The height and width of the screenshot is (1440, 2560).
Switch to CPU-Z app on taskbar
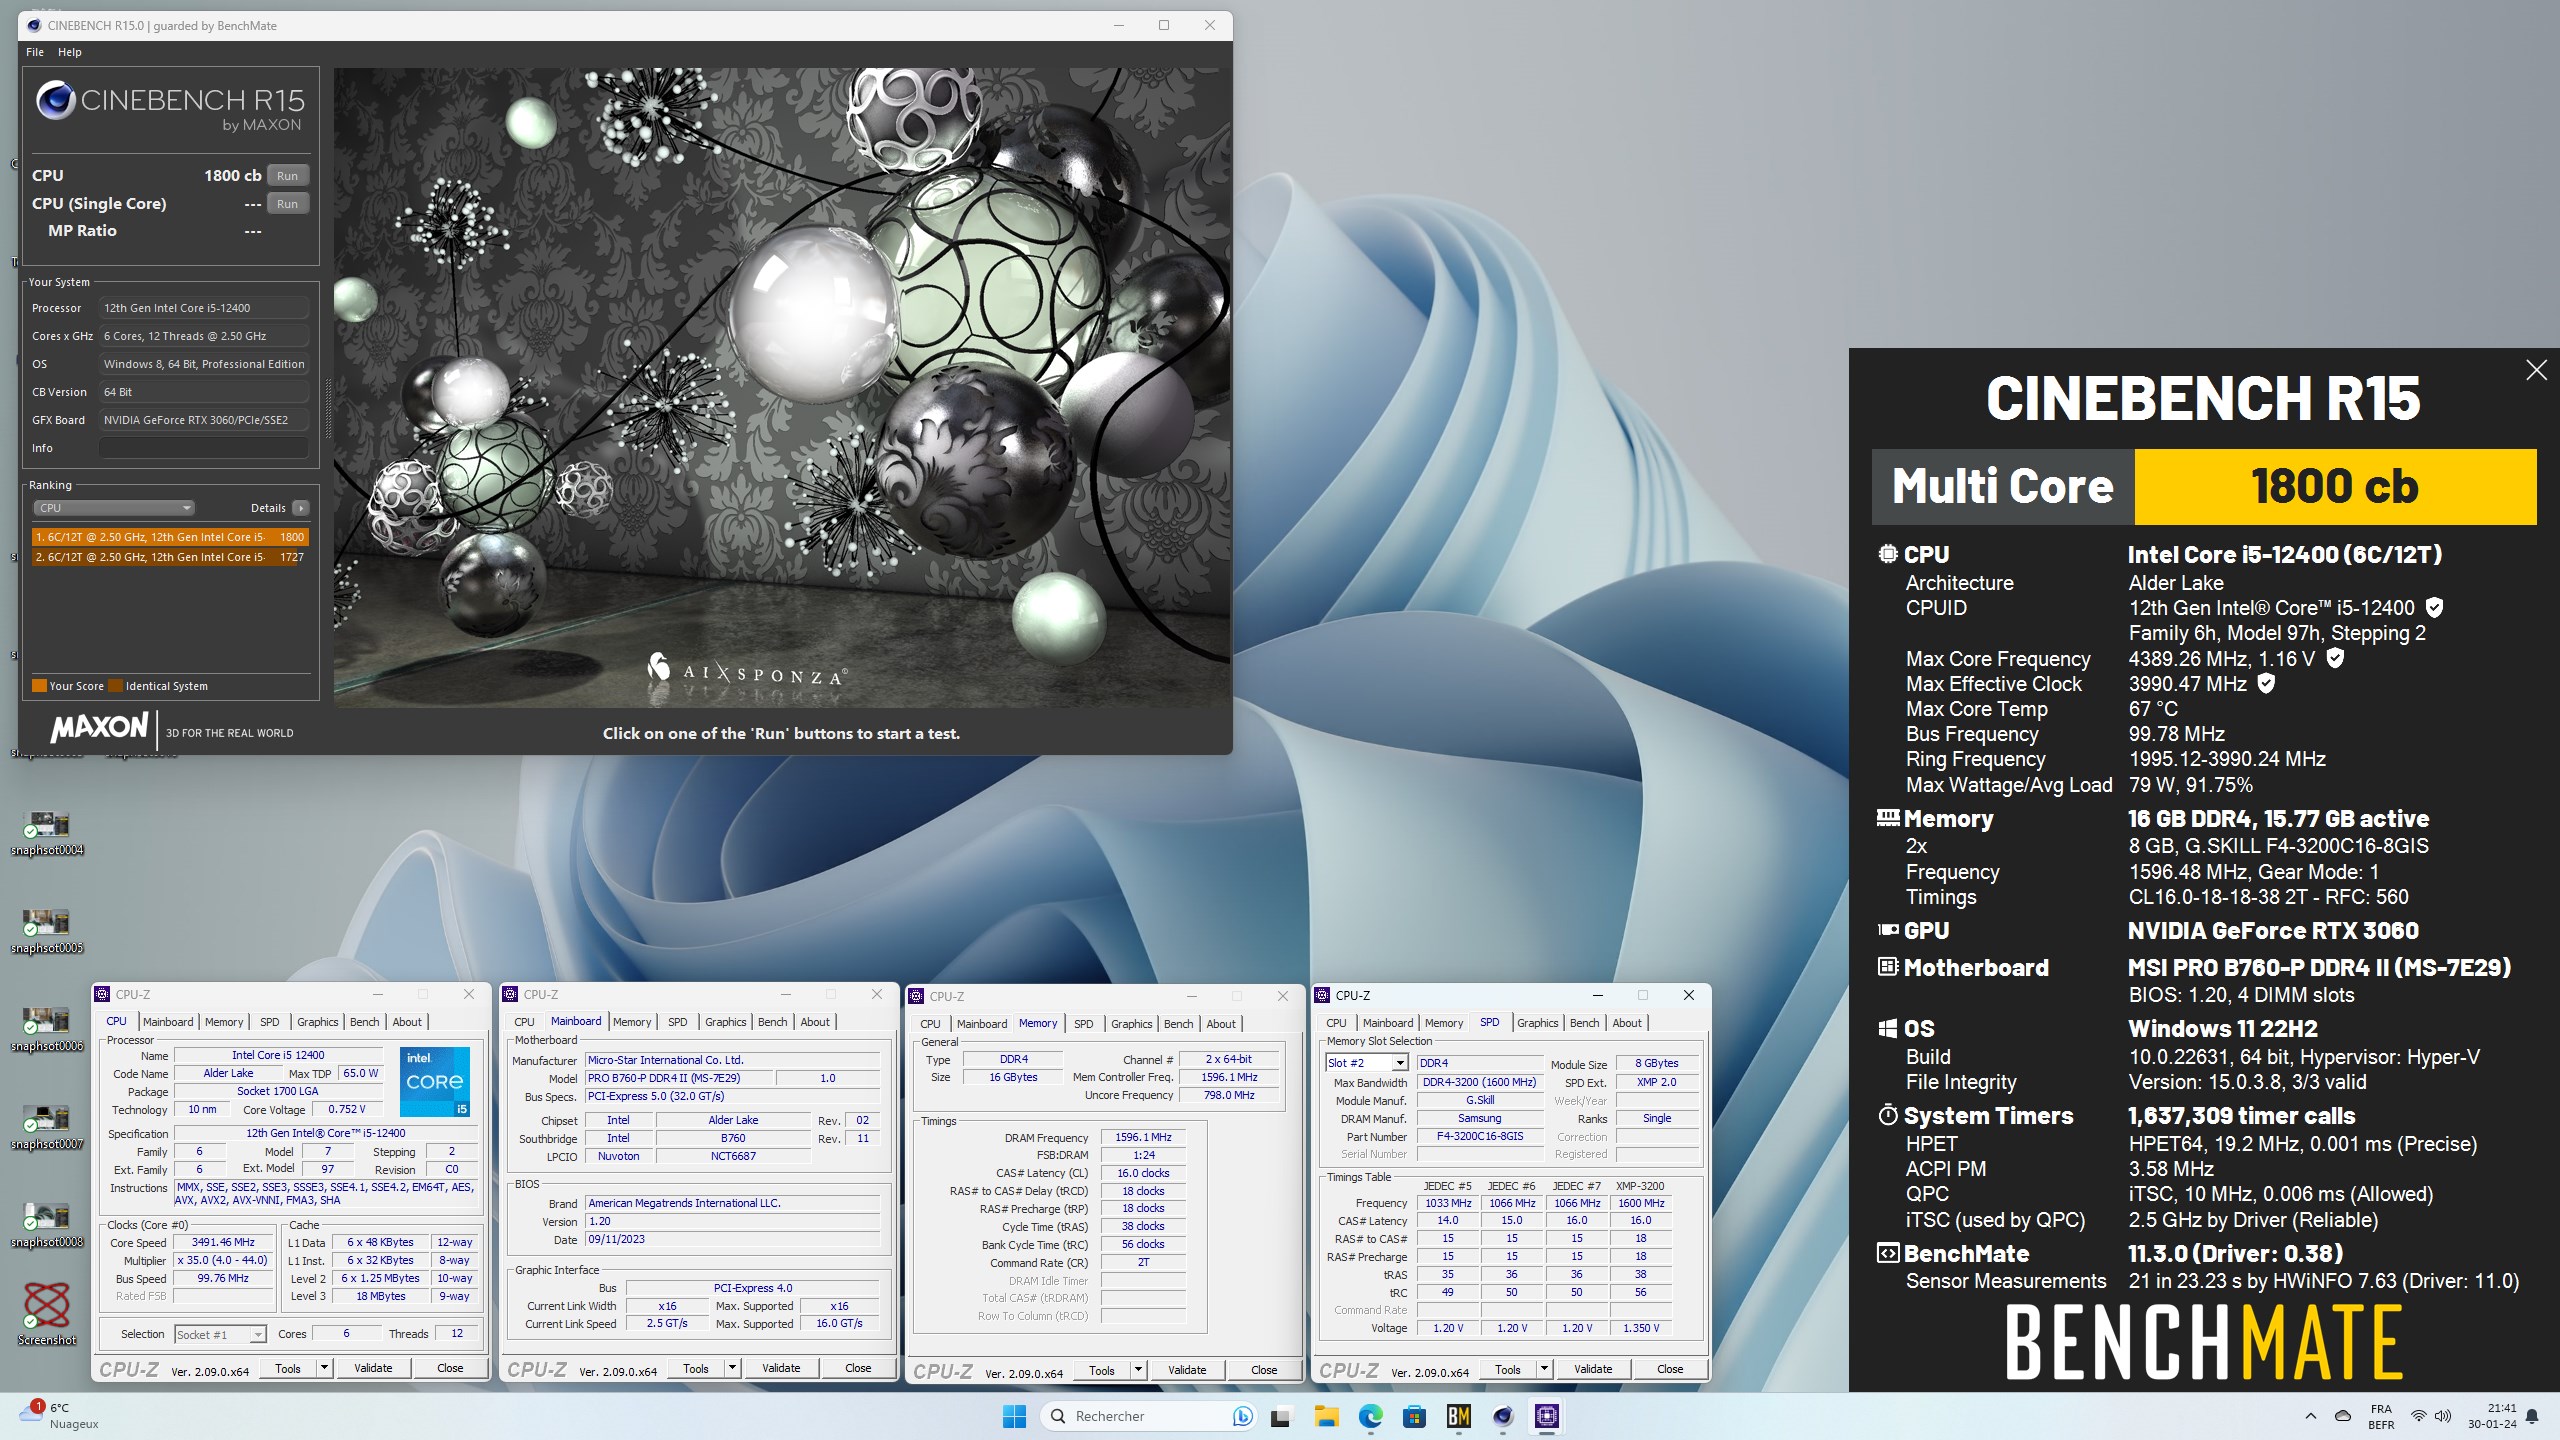[1546, 1416]
